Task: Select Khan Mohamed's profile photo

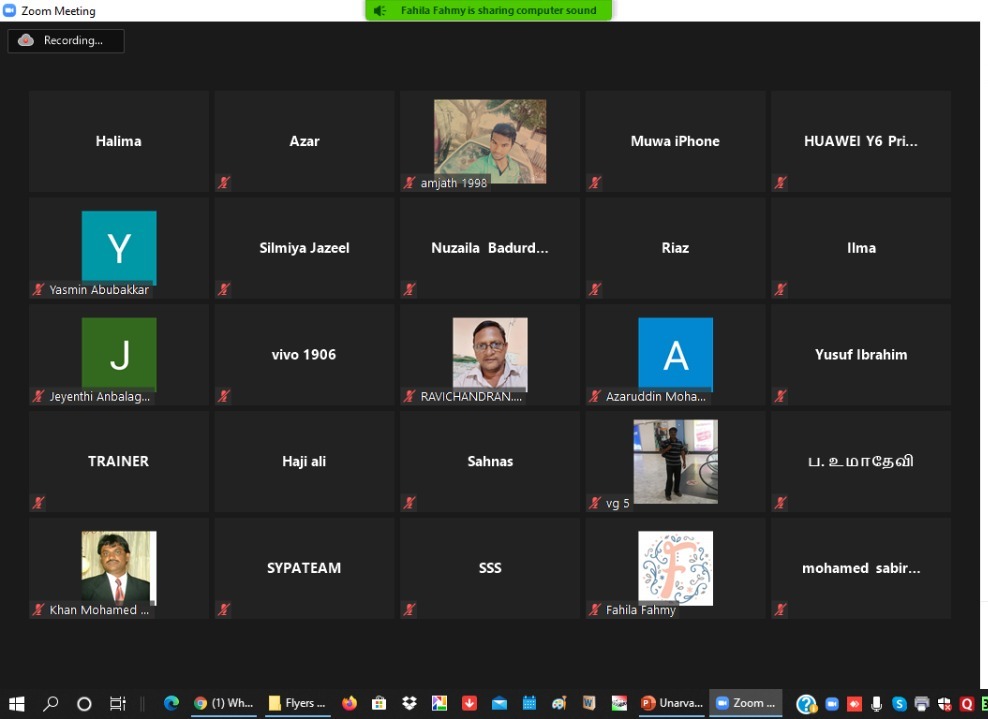Action: [119, 567]
